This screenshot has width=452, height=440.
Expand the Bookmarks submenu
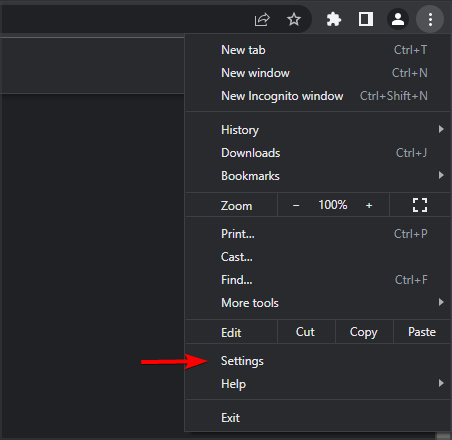tap(318, 176)
